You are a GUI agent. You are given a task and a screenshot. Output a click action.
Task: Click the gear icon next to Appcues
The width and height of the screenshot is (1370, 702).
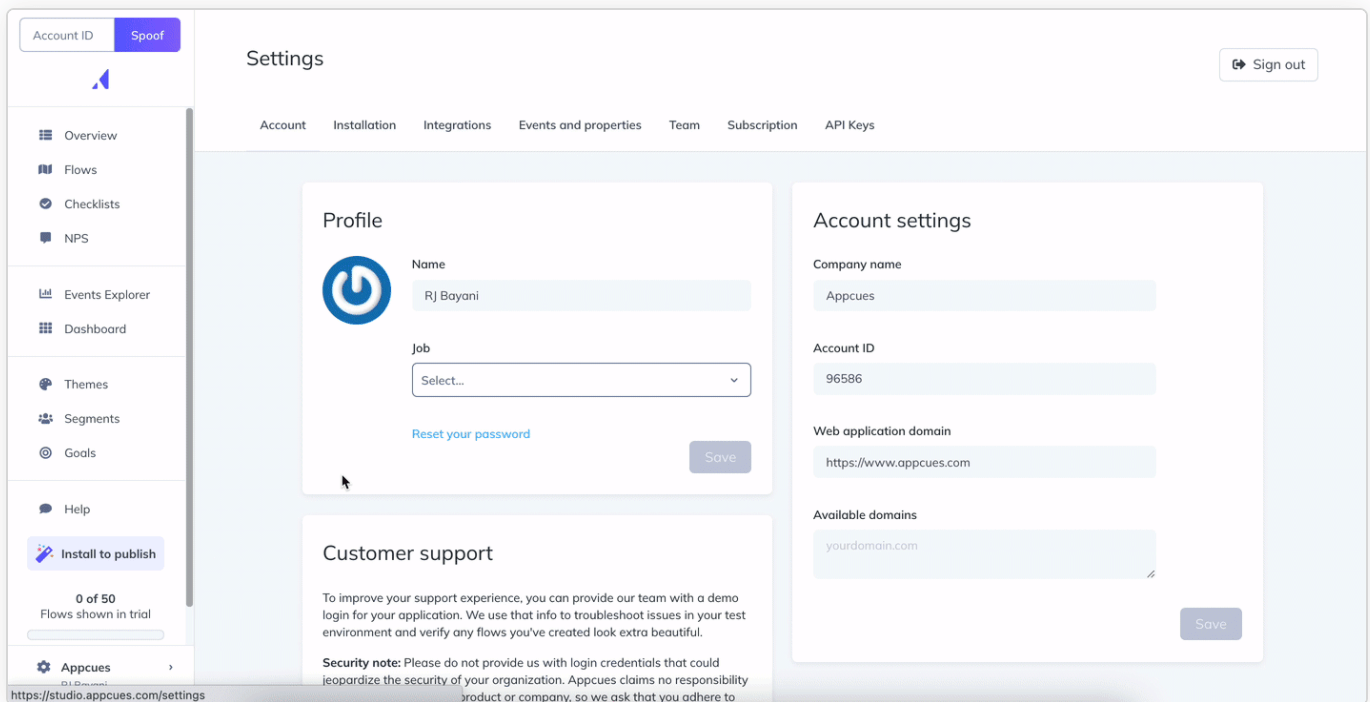click(44, 667)
